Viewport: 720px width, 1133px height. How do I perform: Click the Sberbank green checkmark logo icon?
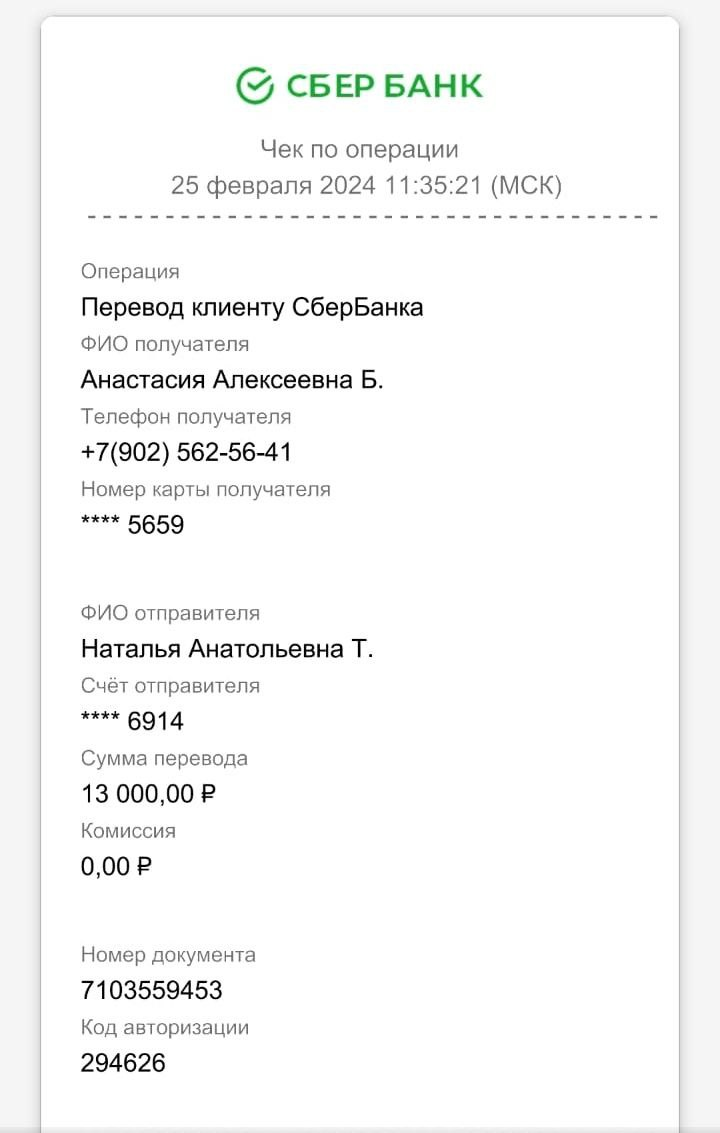tap(255, 86)
